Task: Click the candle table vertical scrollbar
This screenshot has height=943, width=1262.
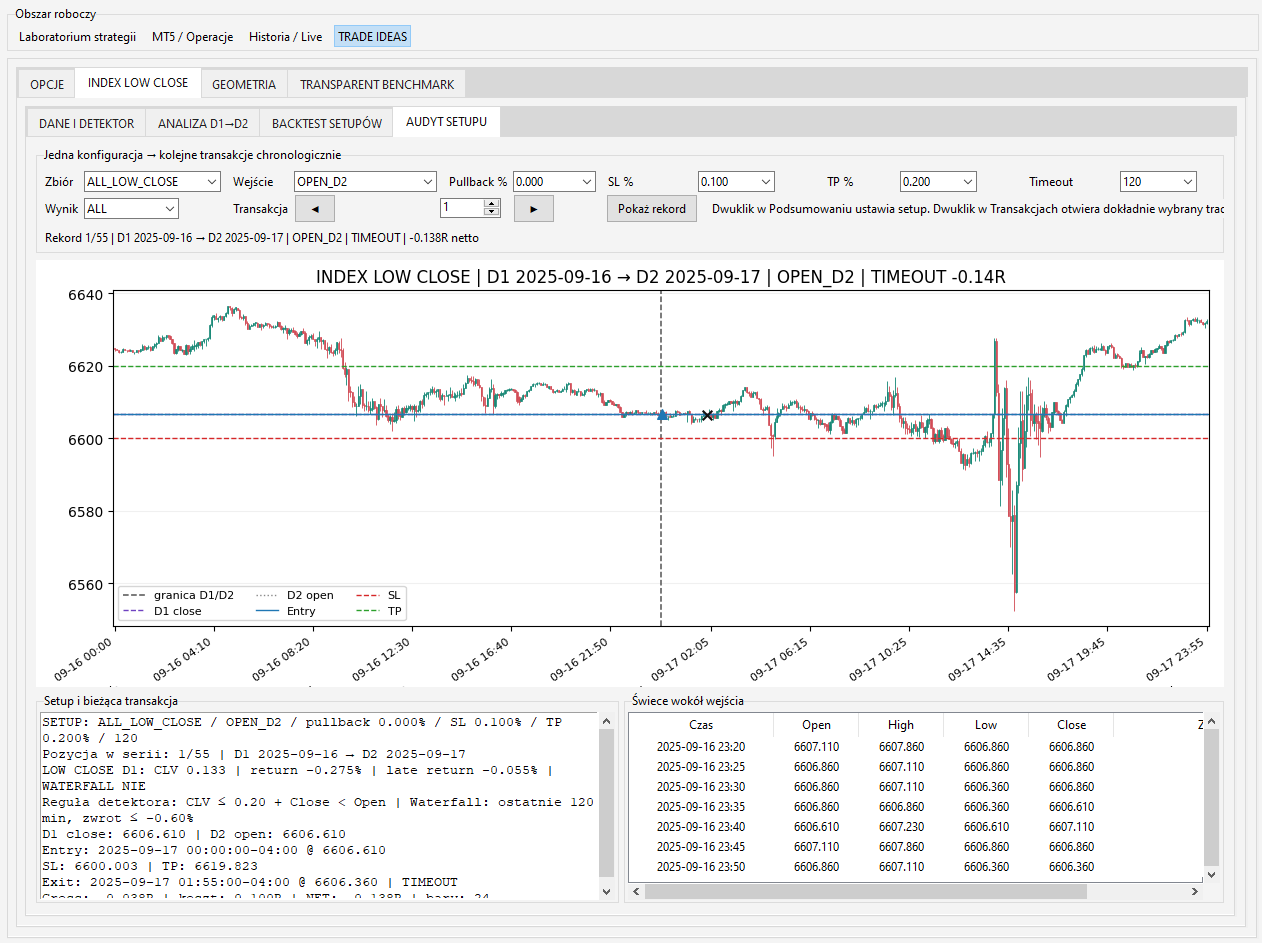Action: coord(1212,797)
